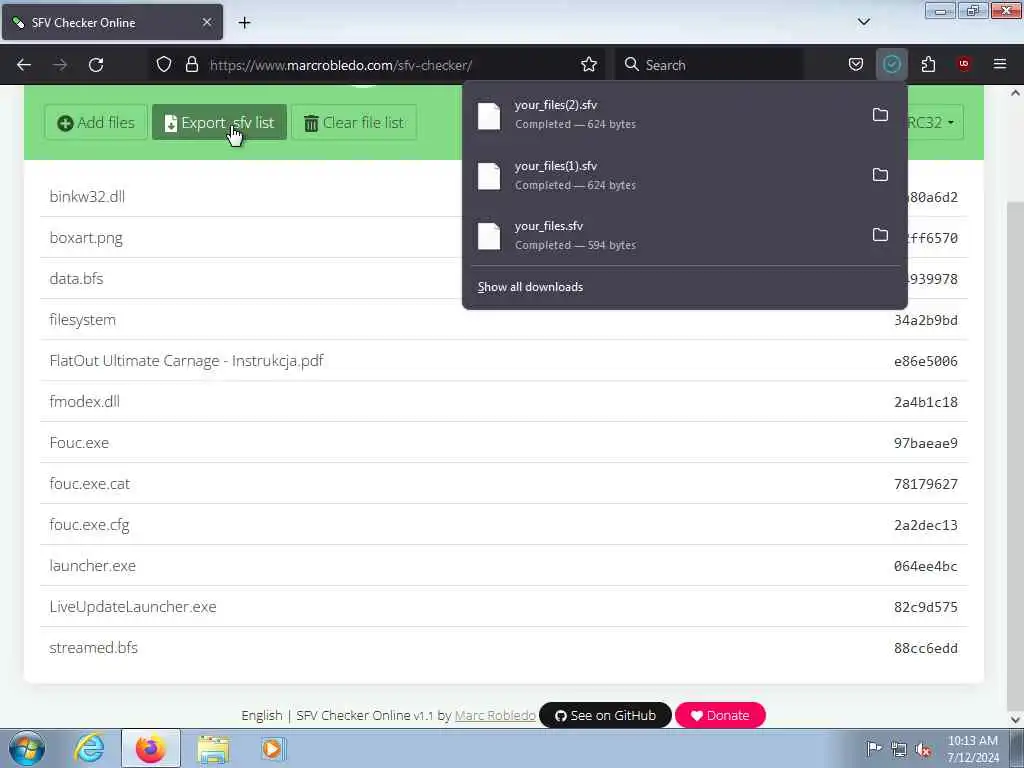
Task: Select the filesystem file row
Action: click(504, 320)
